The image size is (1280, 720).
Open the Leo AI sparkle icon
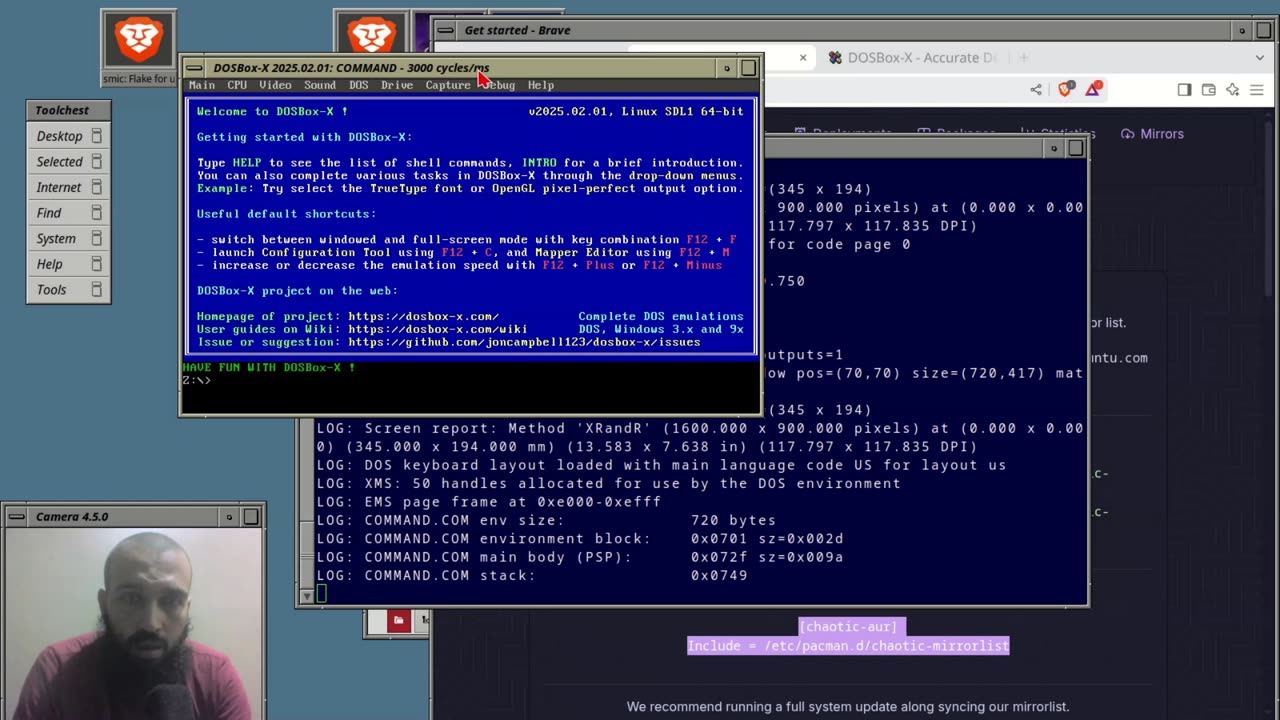click(1232, 89)
